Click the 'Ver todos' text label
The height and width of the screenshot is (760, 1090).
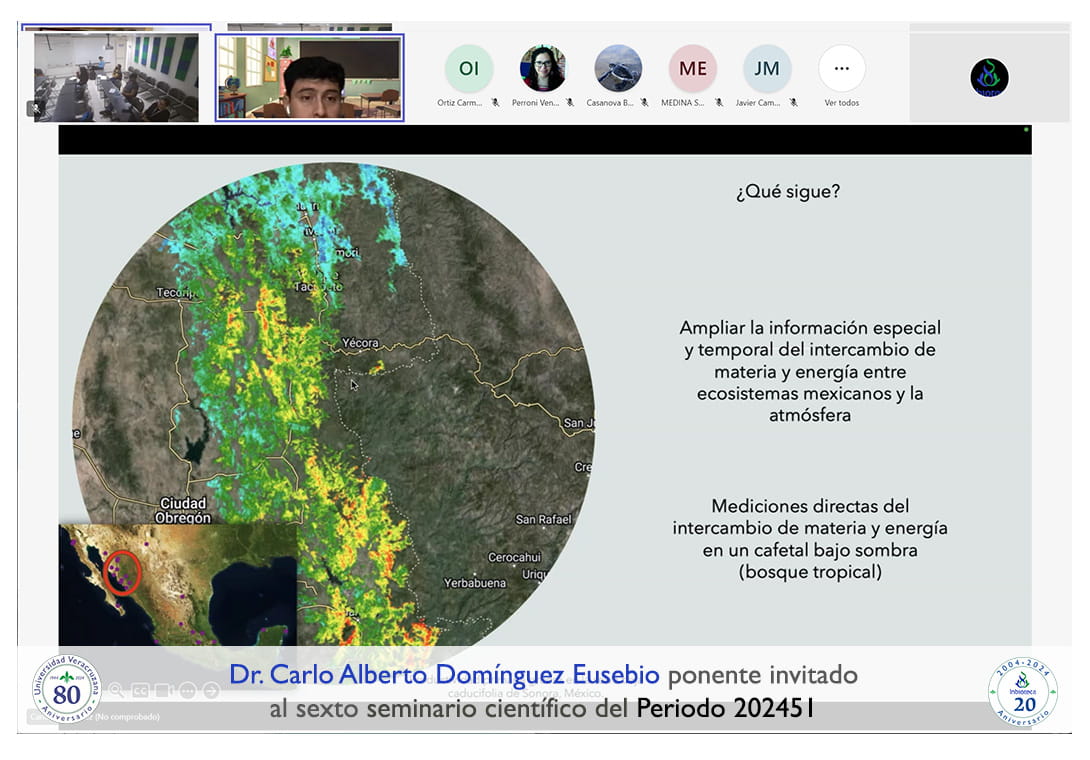pyautogui.click(x=841, y=103)
